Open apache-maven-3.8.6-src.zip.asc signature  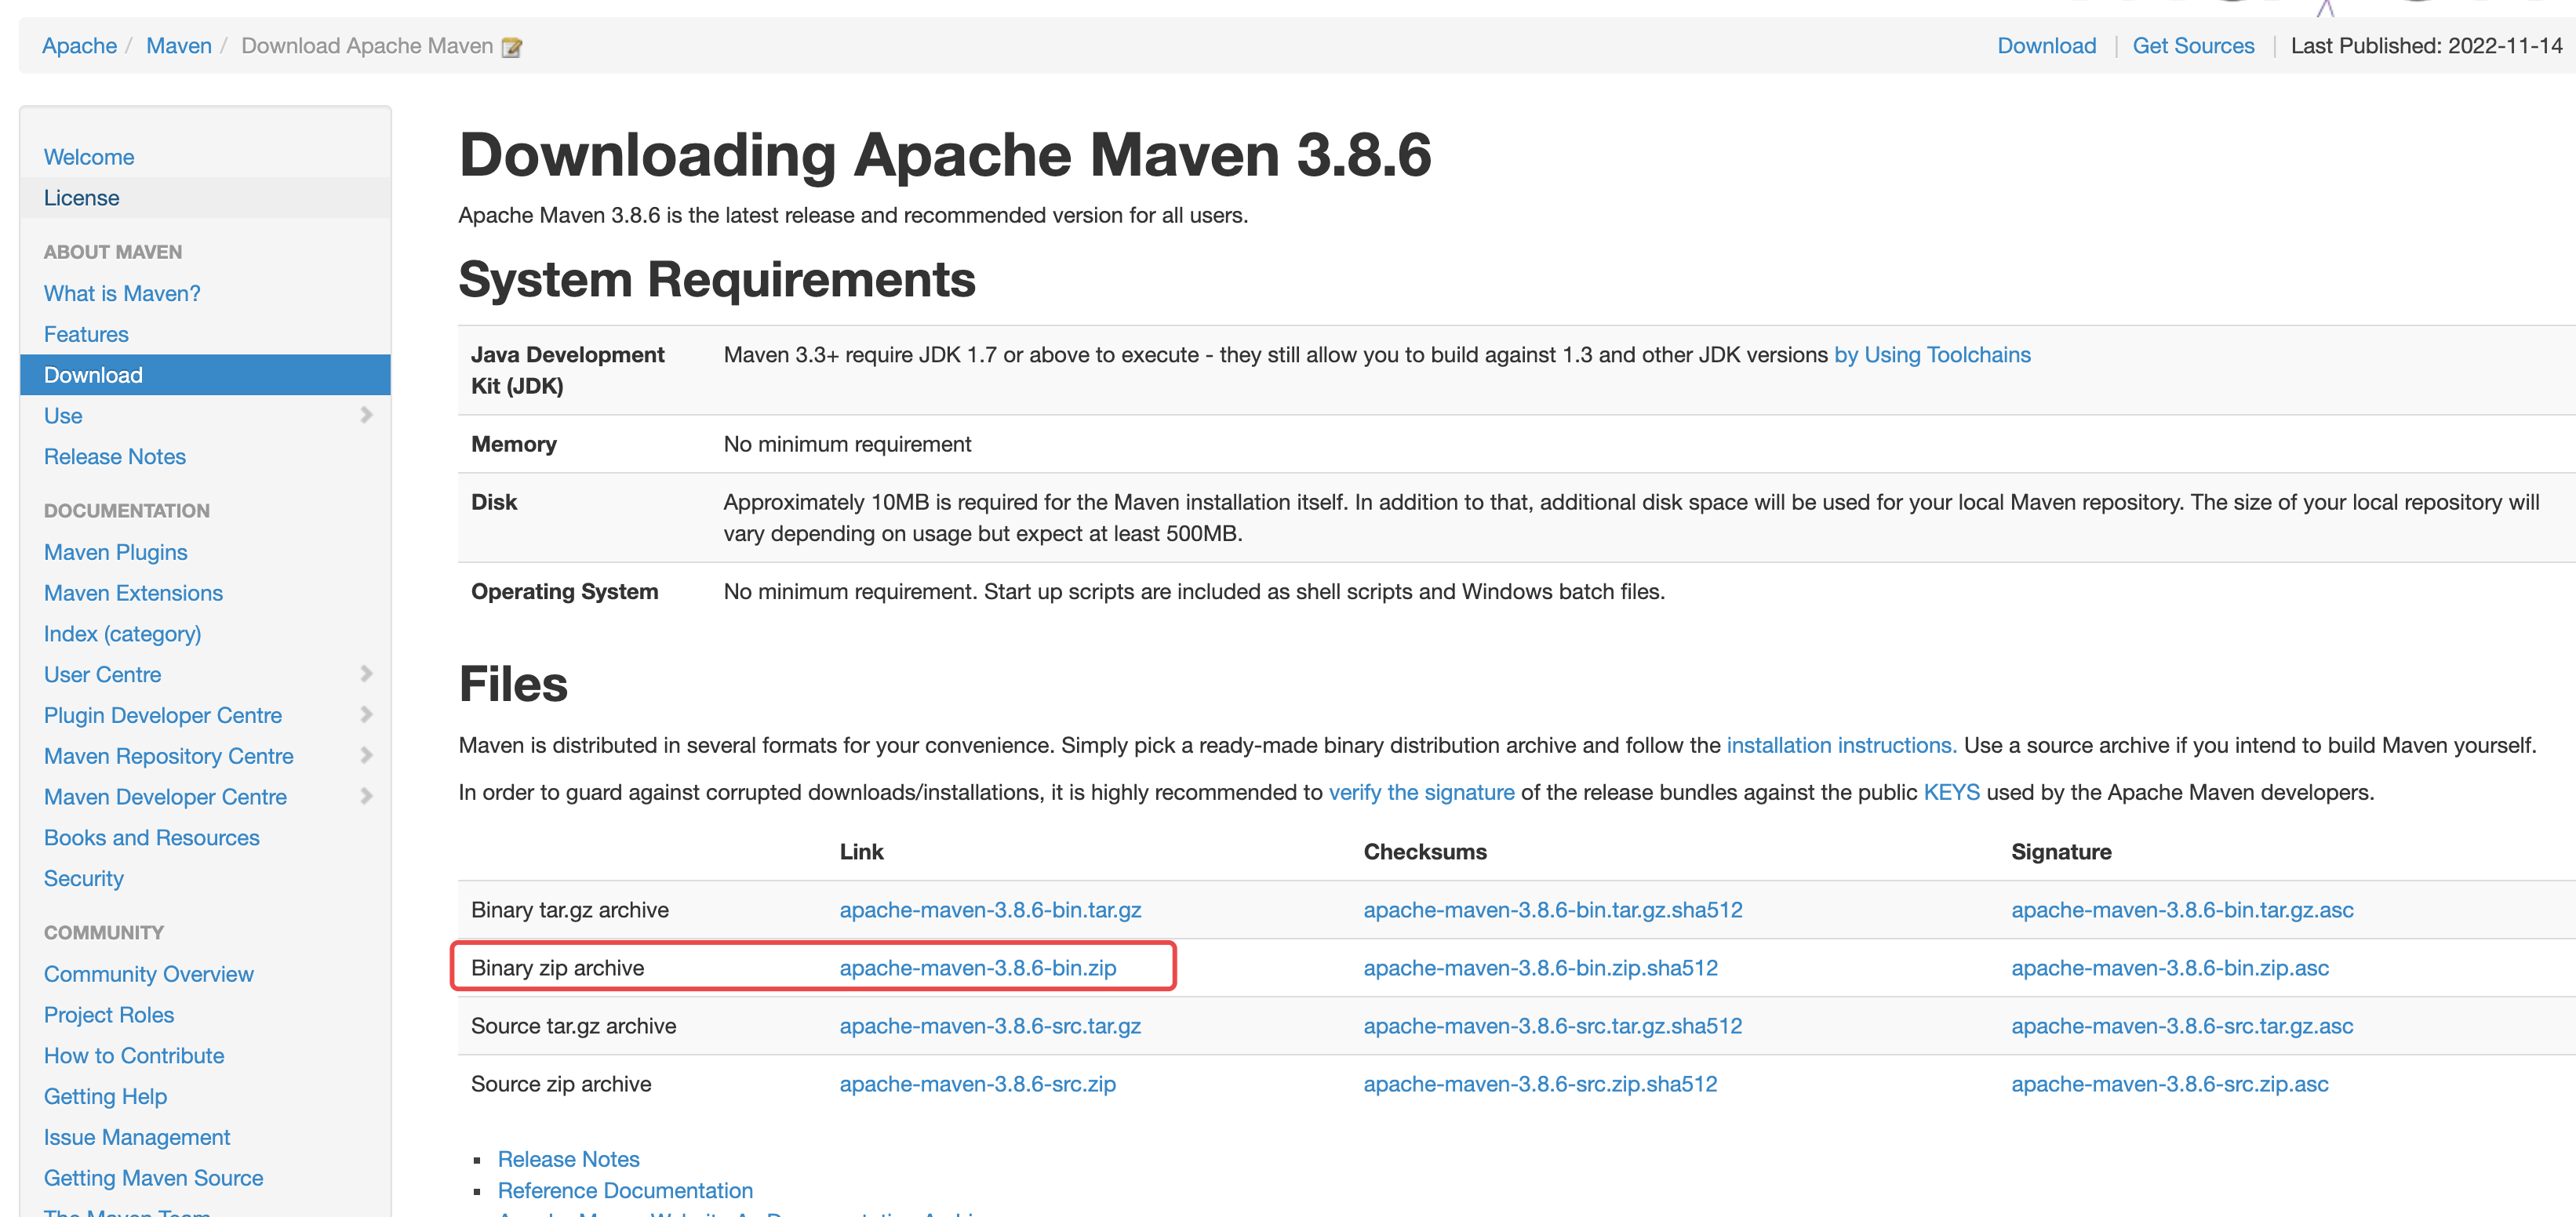click(x=2169, y=1084)
